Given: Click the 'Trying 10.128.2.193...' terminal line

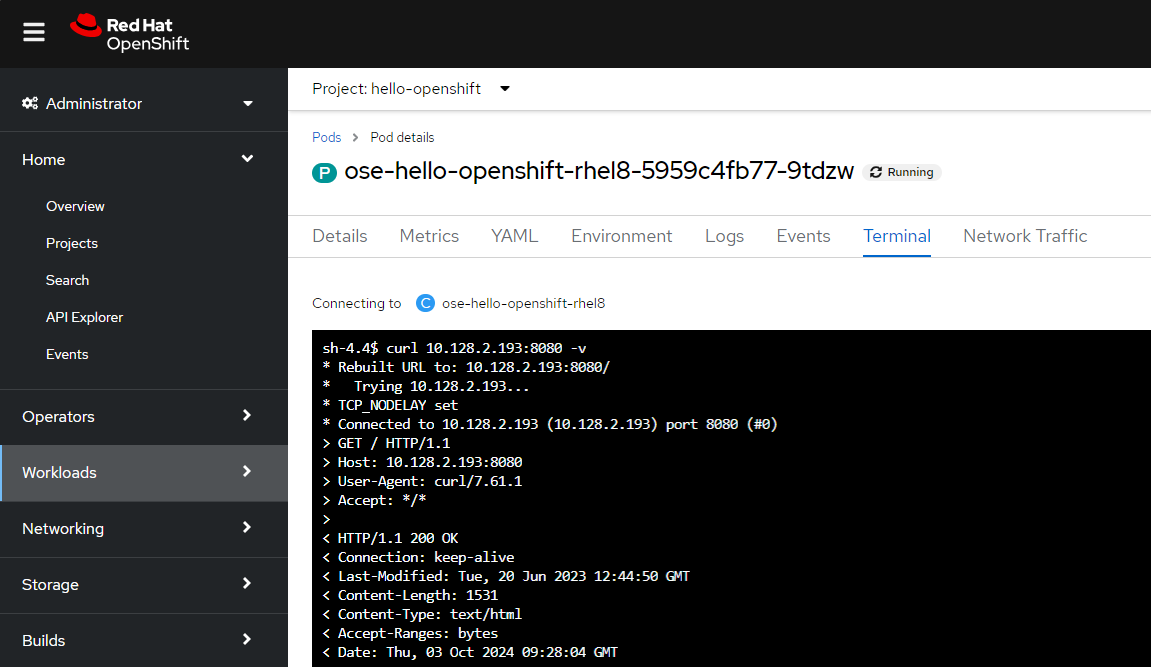Looking at the screenshot, I should (426, 386).
